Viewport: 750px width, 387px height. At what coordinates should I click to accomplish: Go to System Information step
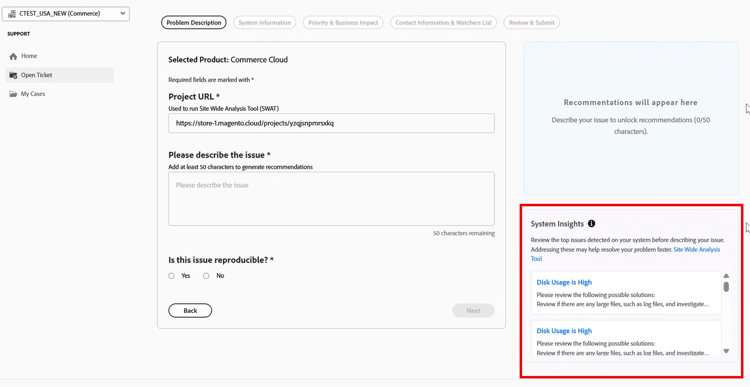tap(265, 22)
